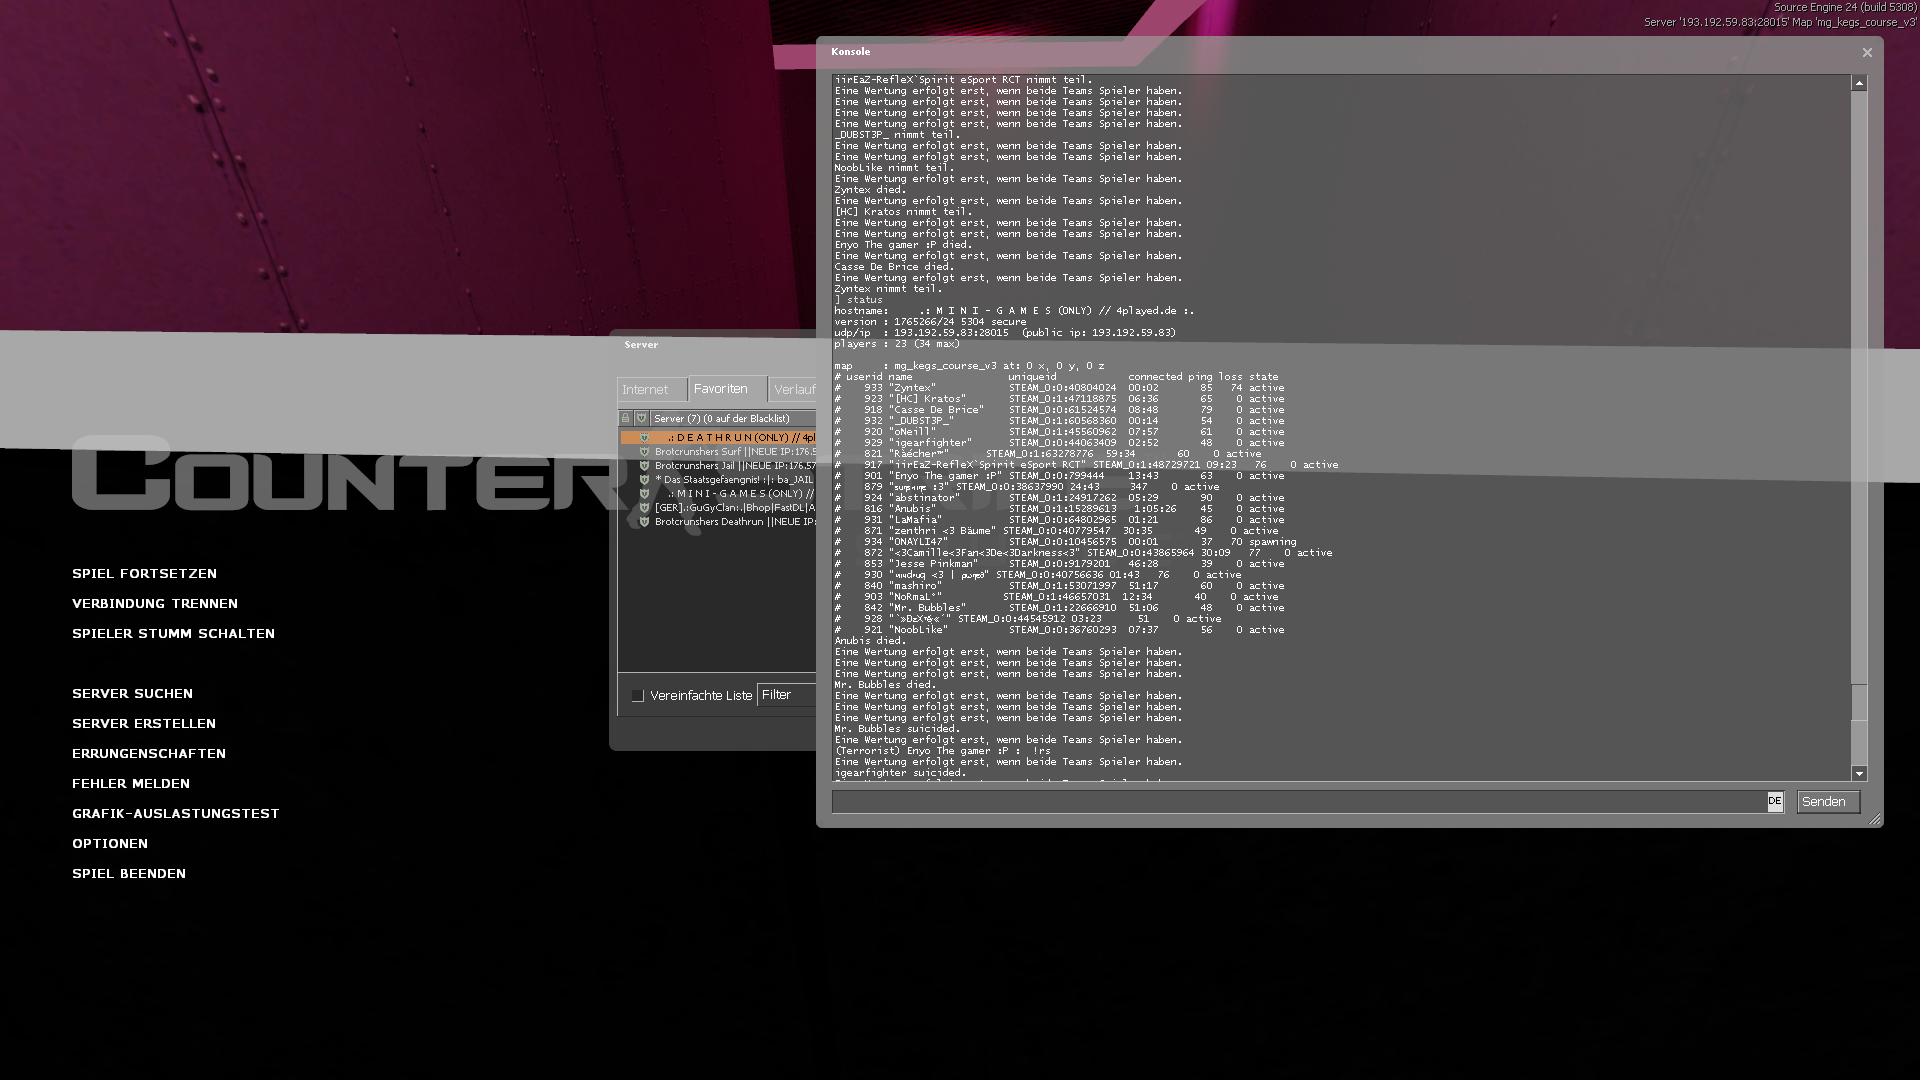Screen dimensions: 1920x1080
Task: Click console row for player "mashiro"
Action: point(1060,586)
